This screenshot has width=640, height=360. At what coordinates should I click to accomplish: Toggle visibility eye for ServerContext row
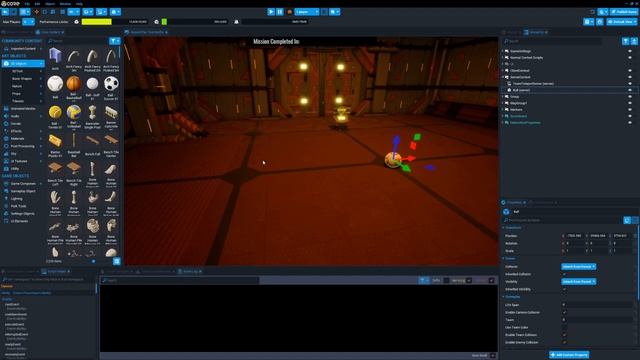point(630,77)
